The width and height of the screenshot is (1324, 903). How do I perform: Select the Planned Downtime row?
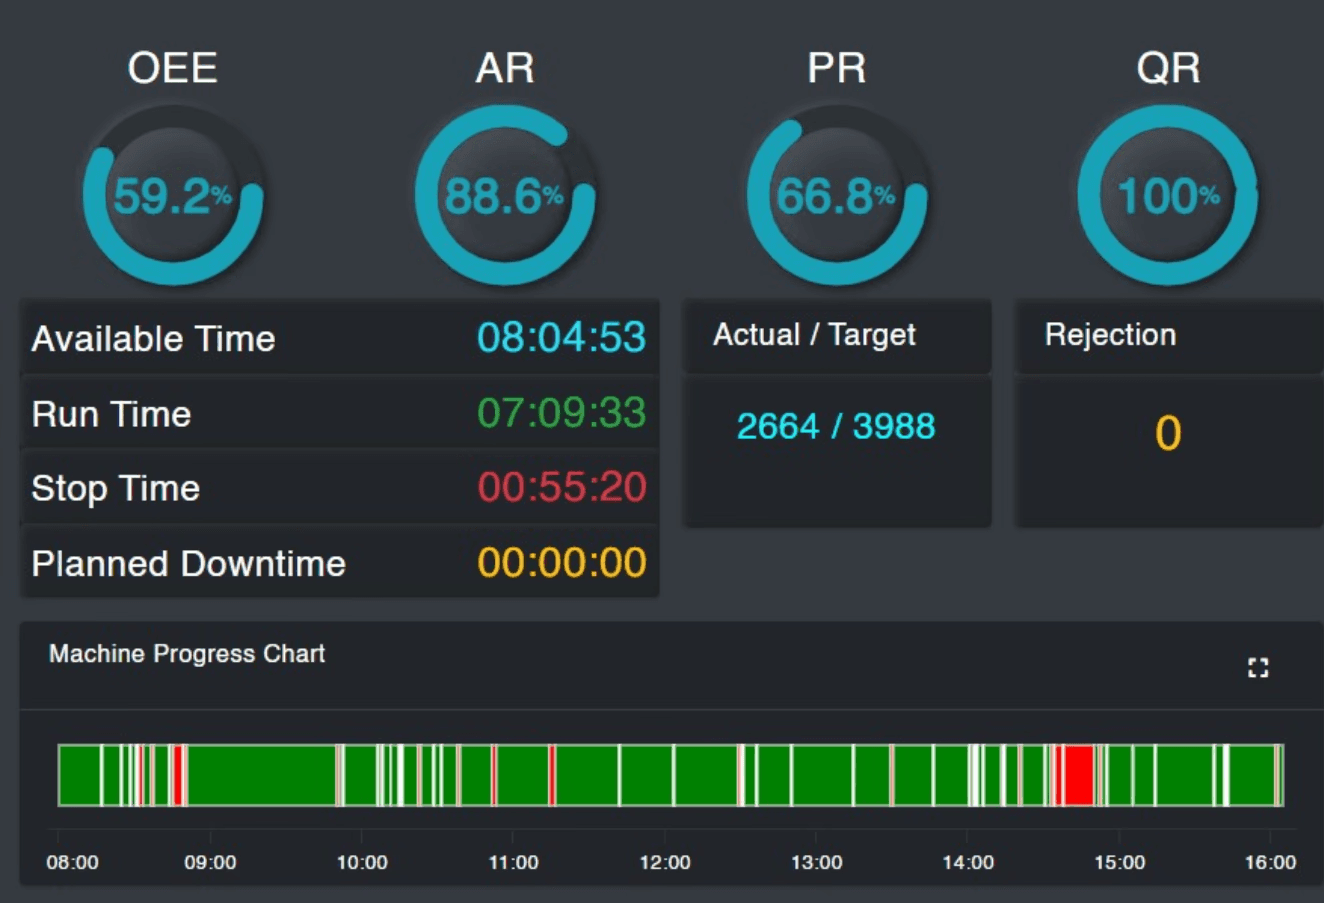339,563
